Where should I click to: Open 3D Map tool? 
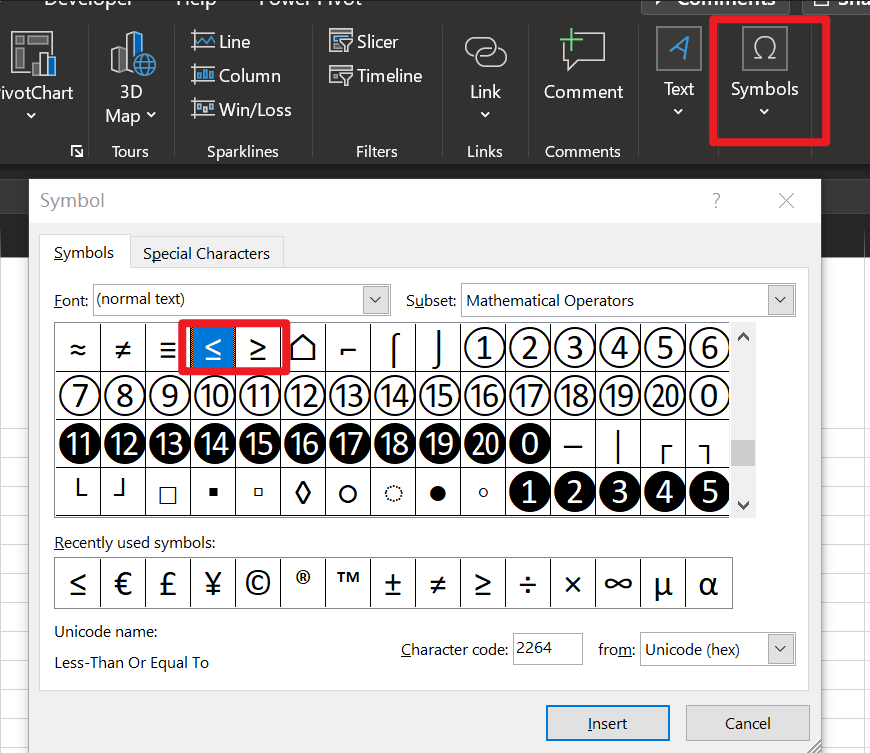click(x=131, y=78)
